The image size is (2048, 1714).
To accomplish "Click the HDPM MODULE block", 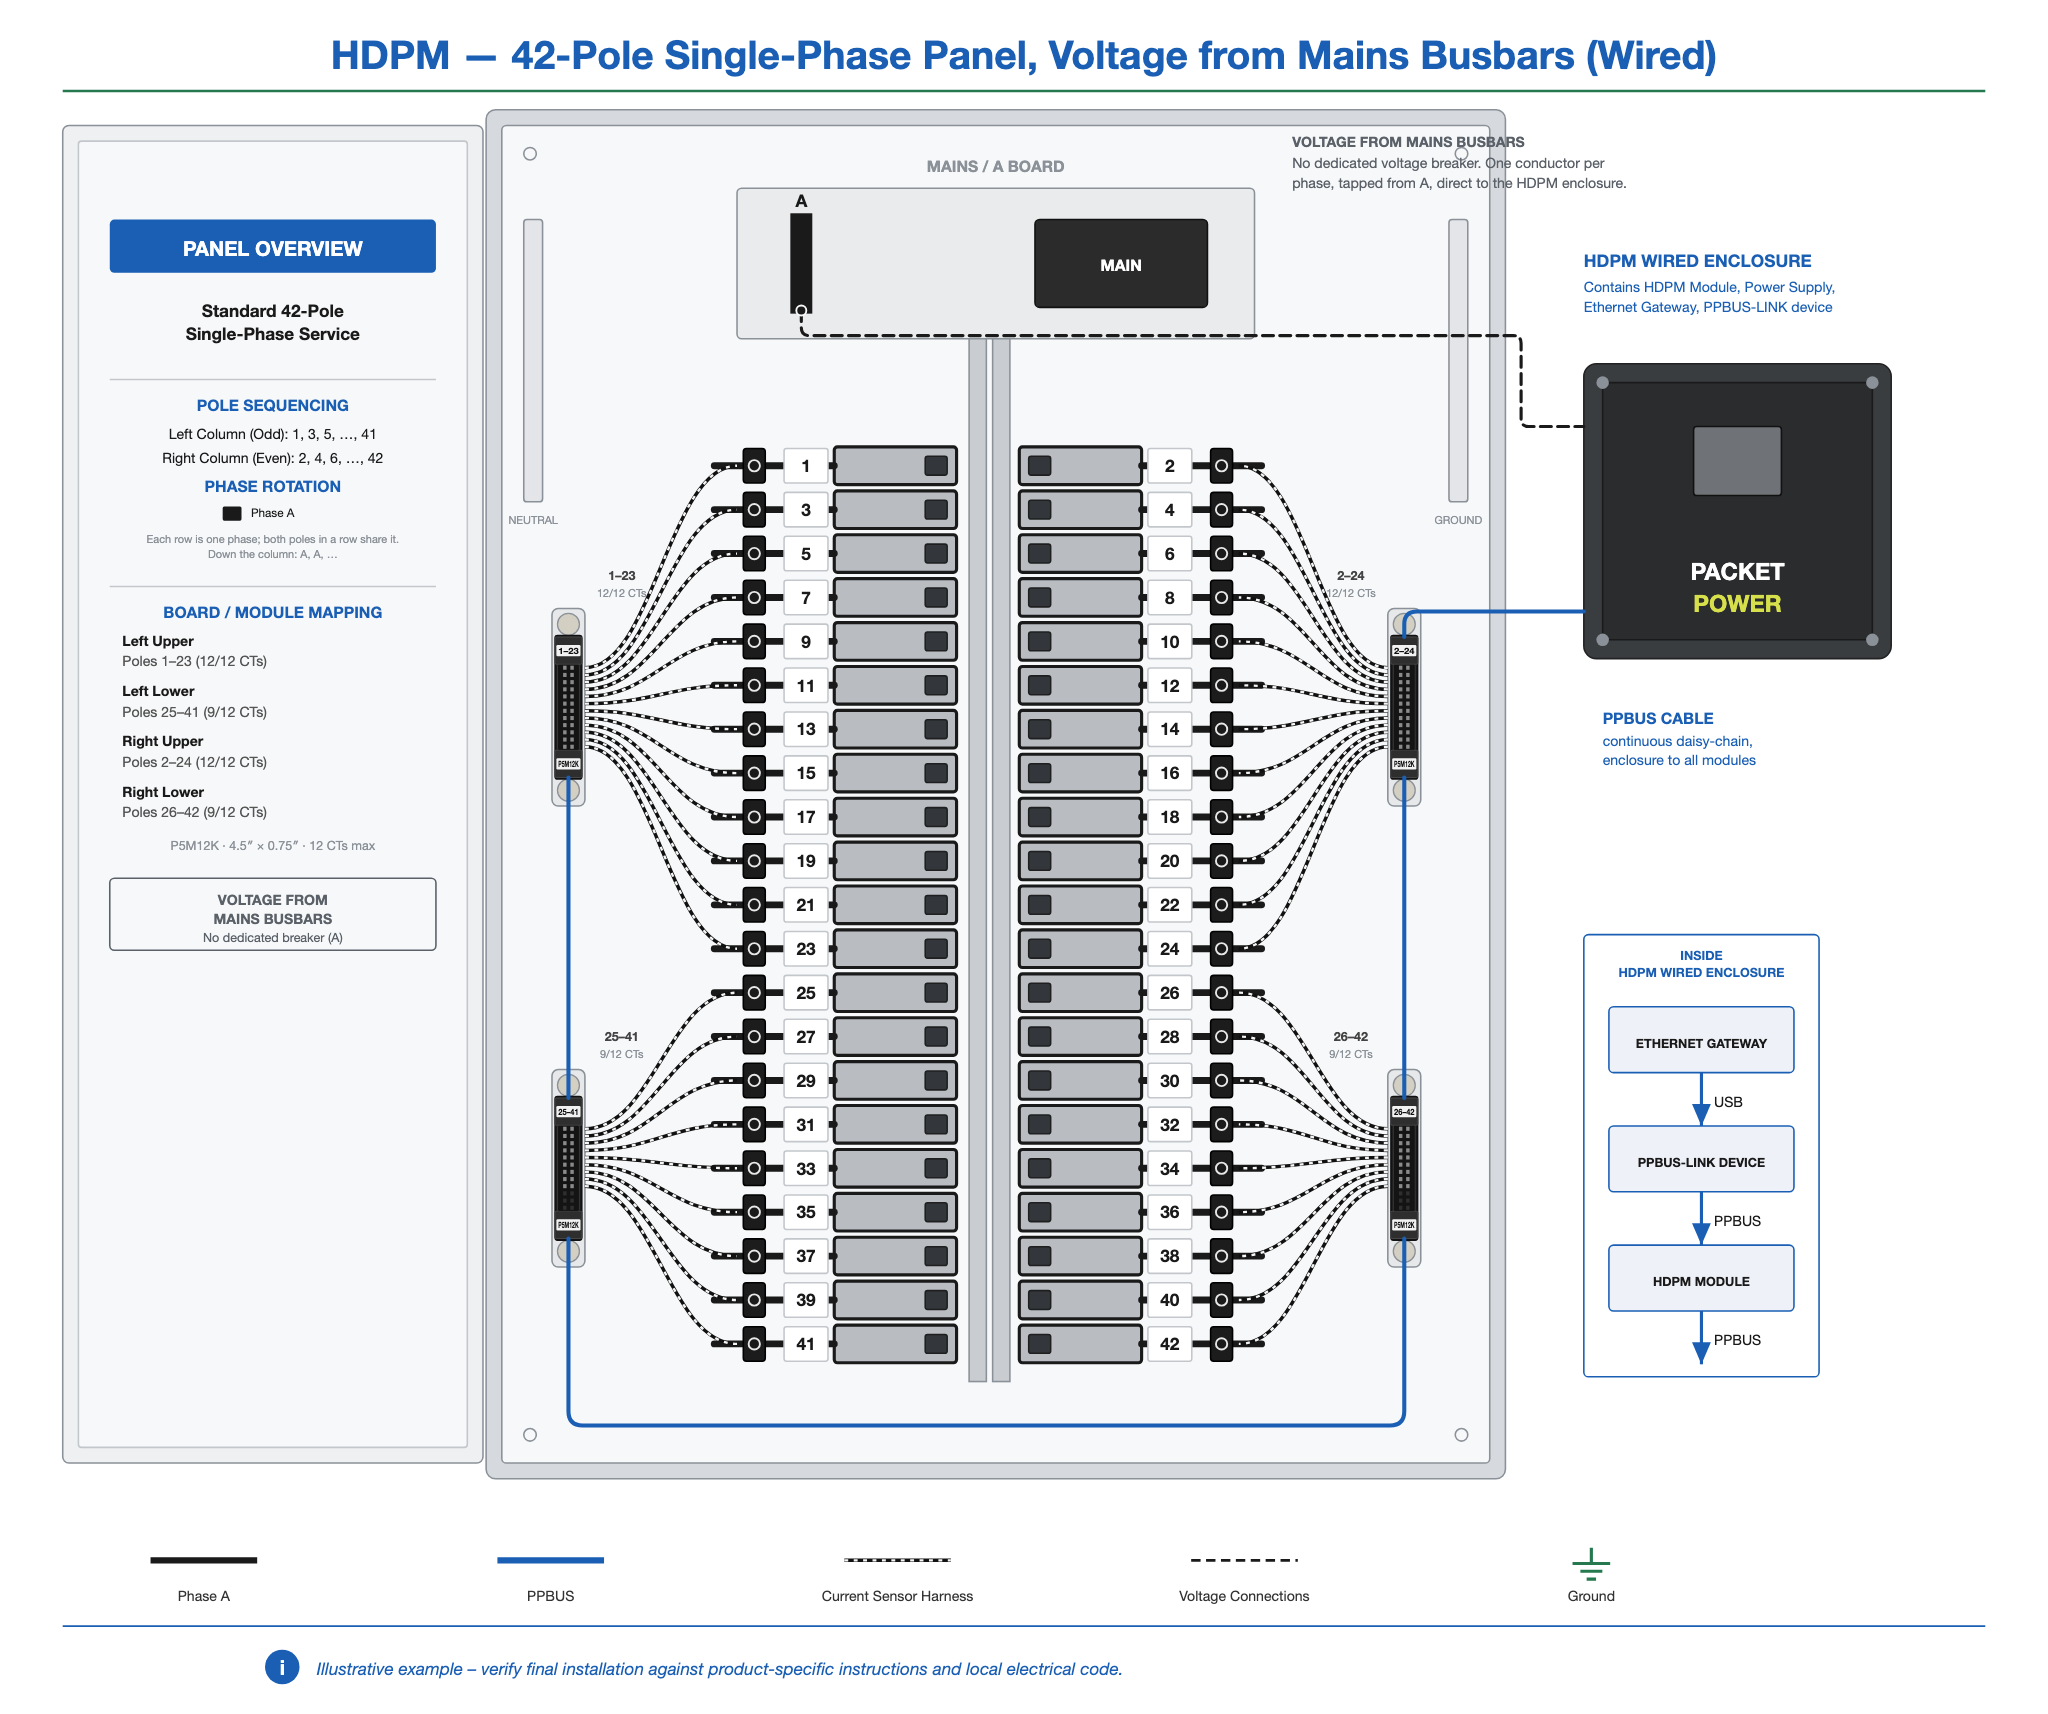I will pyautogui.click(x=1701, y=1278).
